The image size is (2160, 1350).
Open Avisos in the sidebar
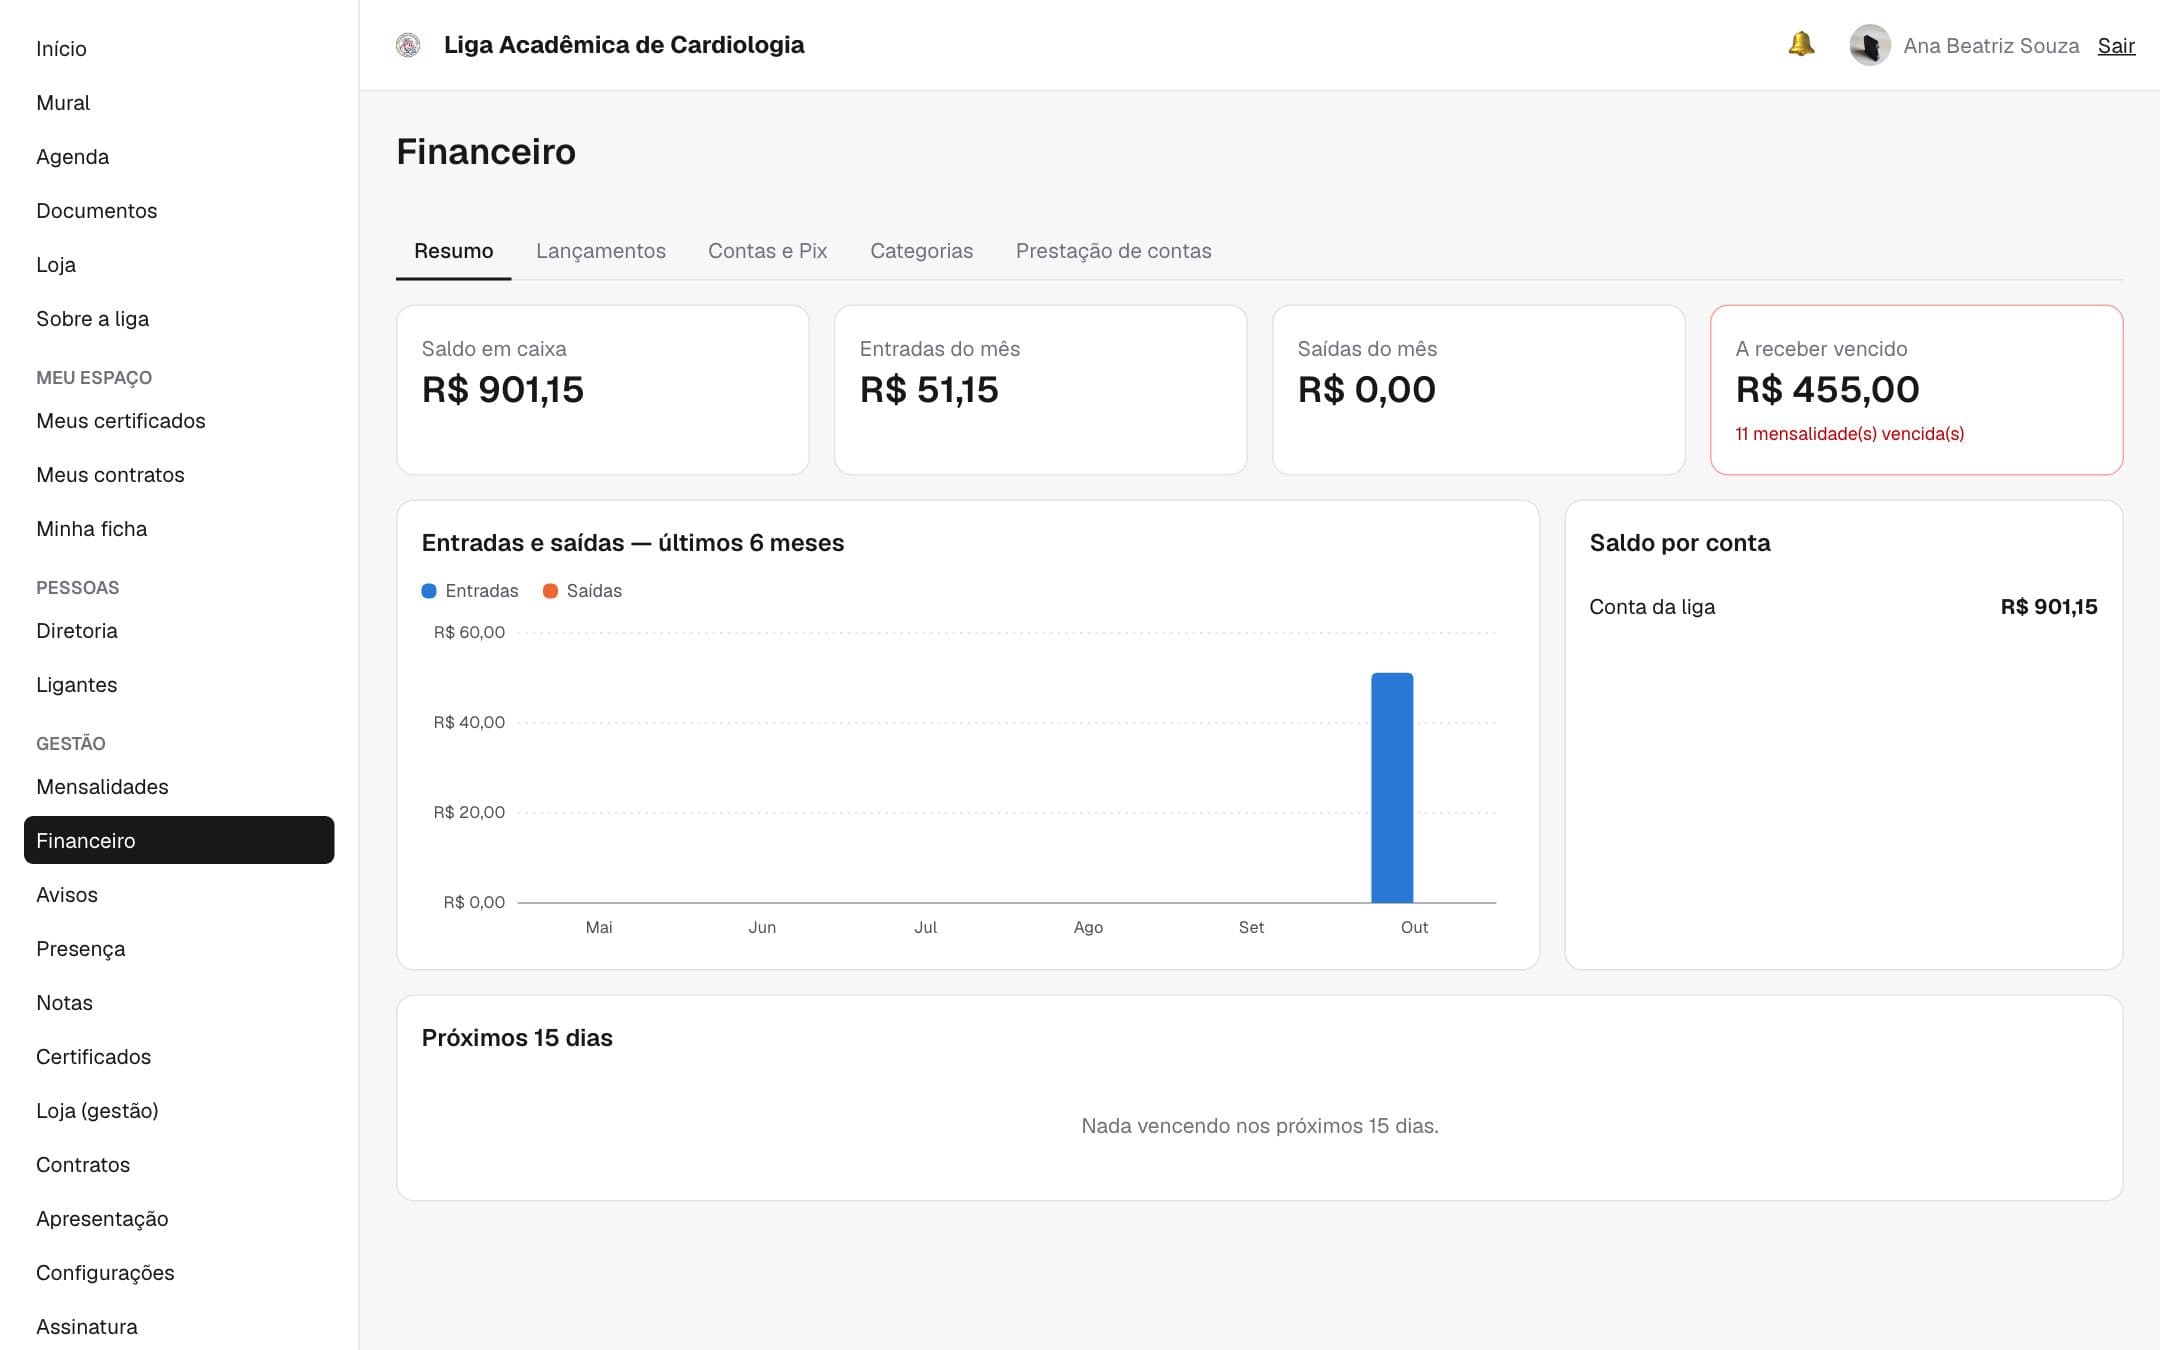[x=179, y=894]
